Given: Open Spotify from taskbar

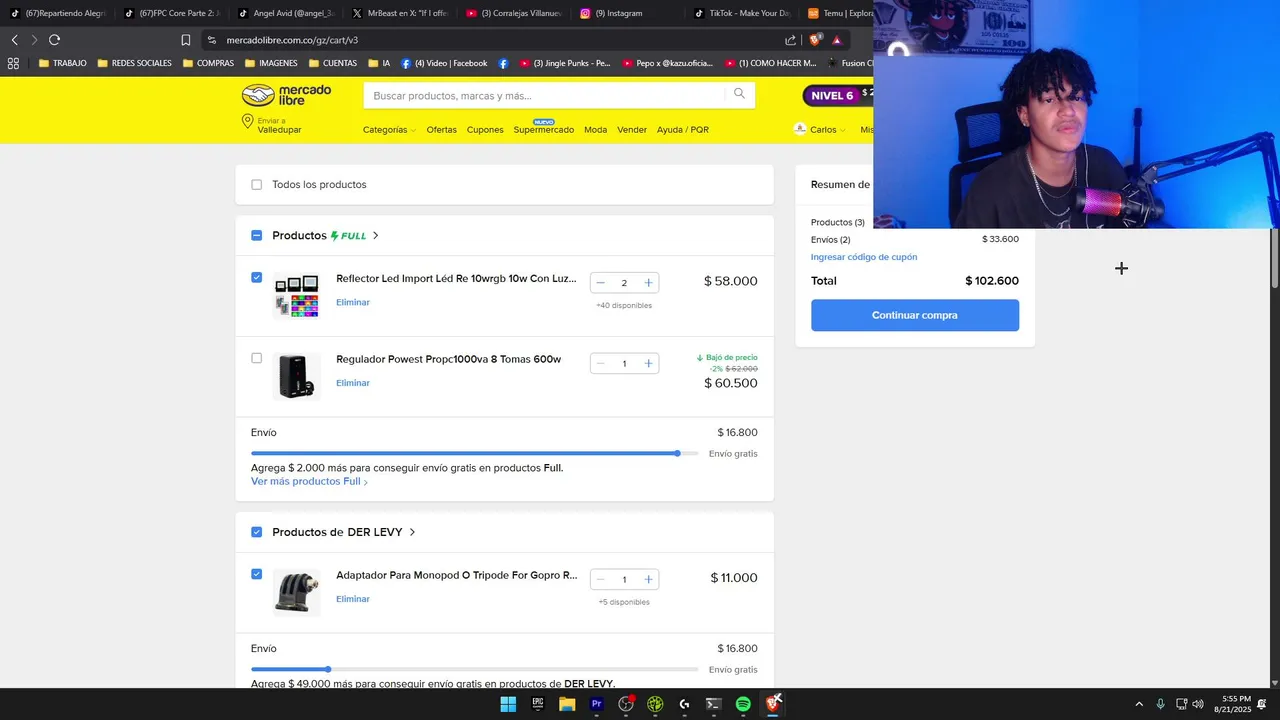Looking at the screenshot, I should click(x=743, y=704).
